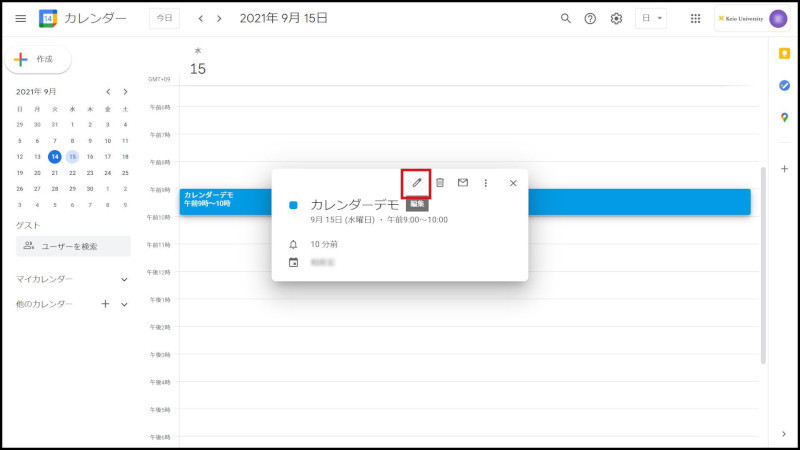The image size is (800, 450).
Task: Go to next month in mini calendar
Action: tap(124, 92)
